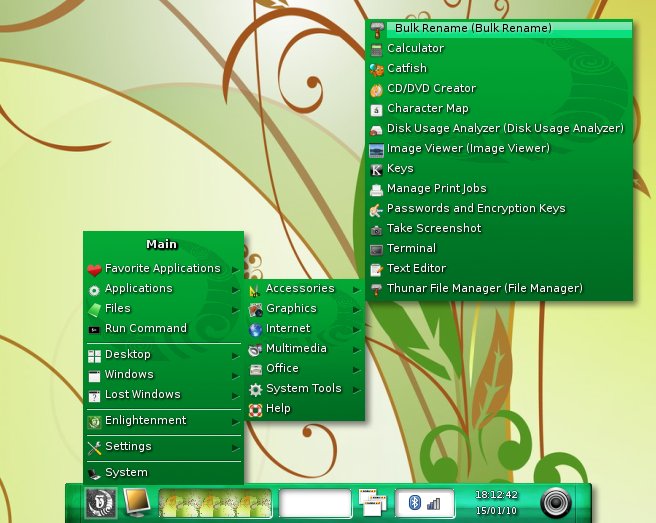The height and width of the screenshot is (523, 656).
Task: Launch Calculator from its label
Action: click(x=415, y=48)
